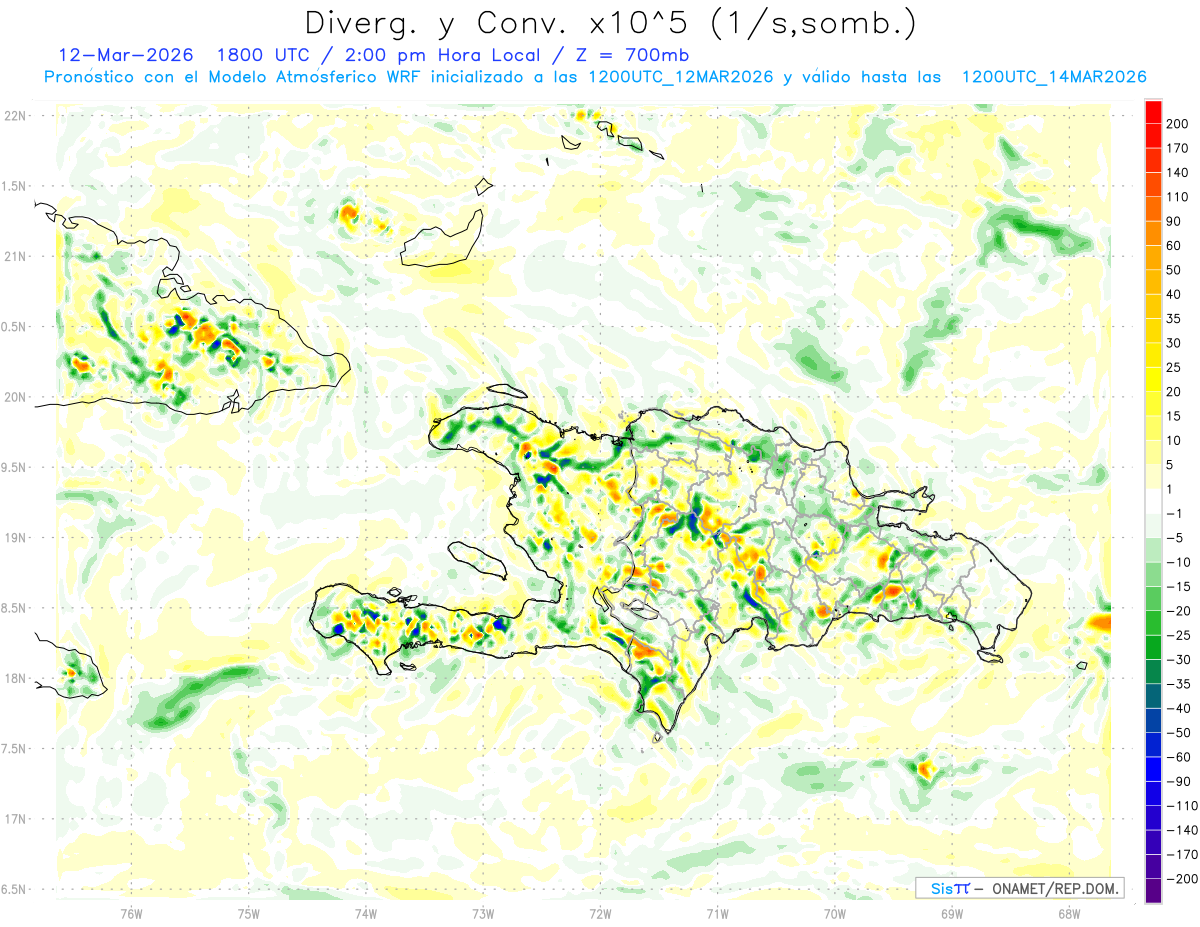Click the negative '-5' scale label
1200x927 pixels.
[x=1175, y=538]
